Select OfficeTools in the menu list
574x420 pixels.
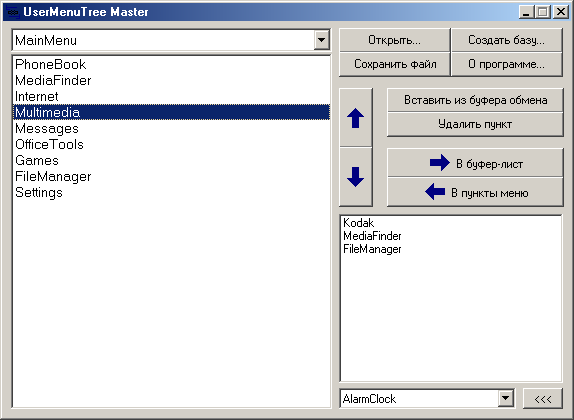[x=171, y=145]
